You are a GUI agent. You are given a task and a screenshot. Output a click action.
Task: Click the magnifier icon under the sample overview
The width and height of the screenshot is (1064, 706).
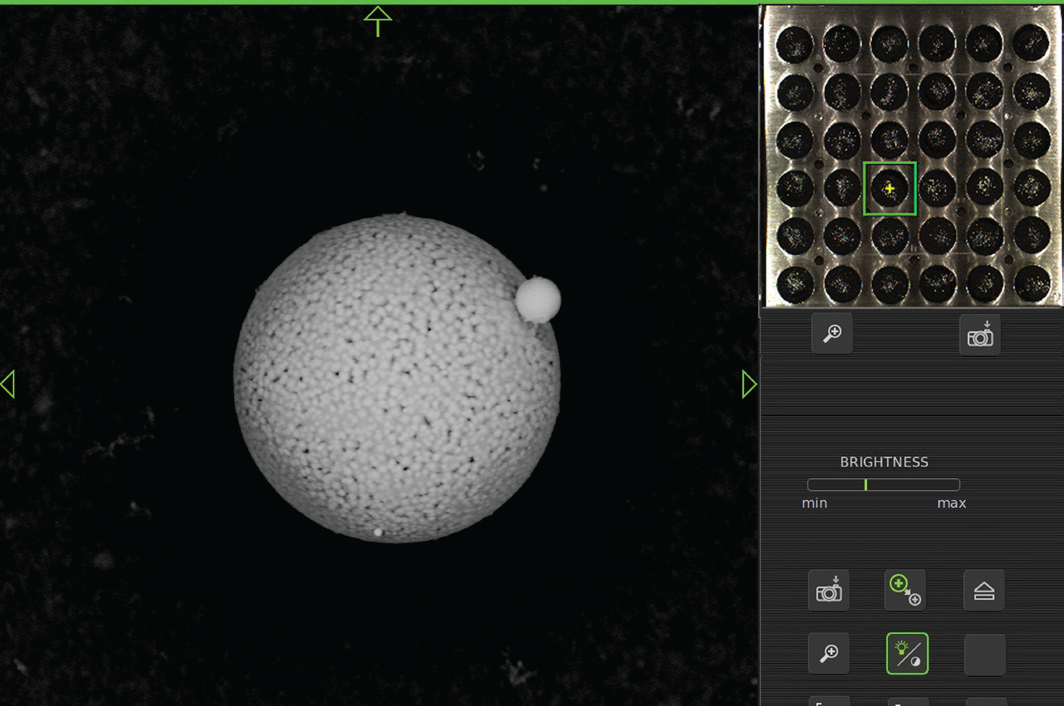point(832,336)
